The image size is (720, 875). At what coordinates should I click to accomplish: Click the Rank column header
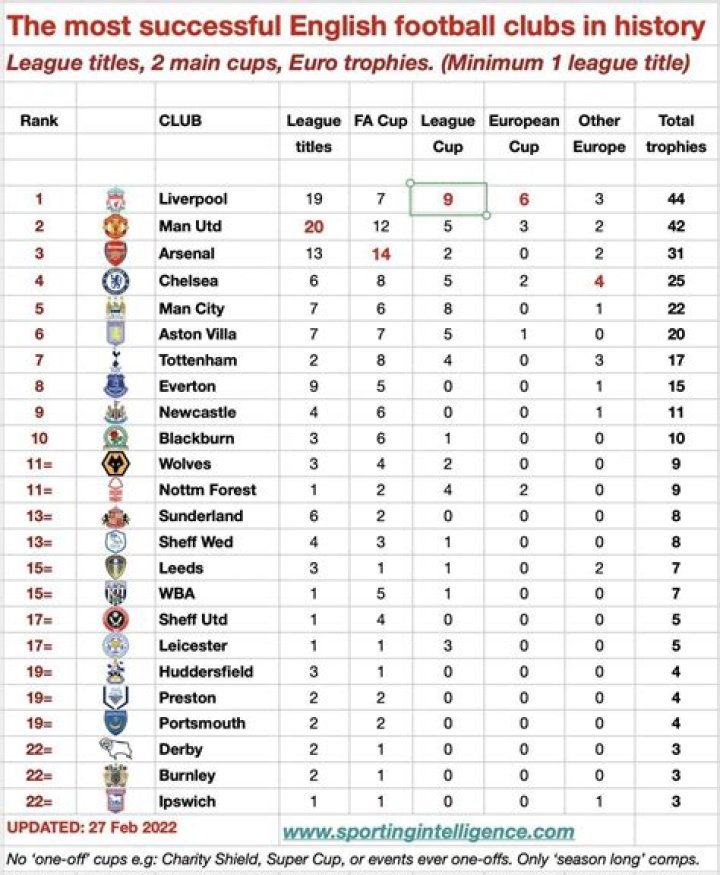(39, 121)
